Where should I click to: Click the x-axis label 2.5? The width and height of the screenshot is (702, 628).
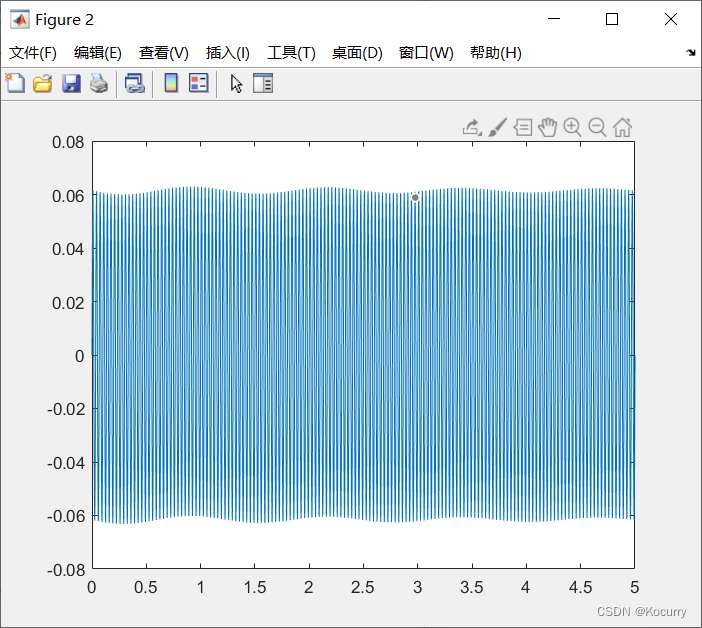point(363,587)
